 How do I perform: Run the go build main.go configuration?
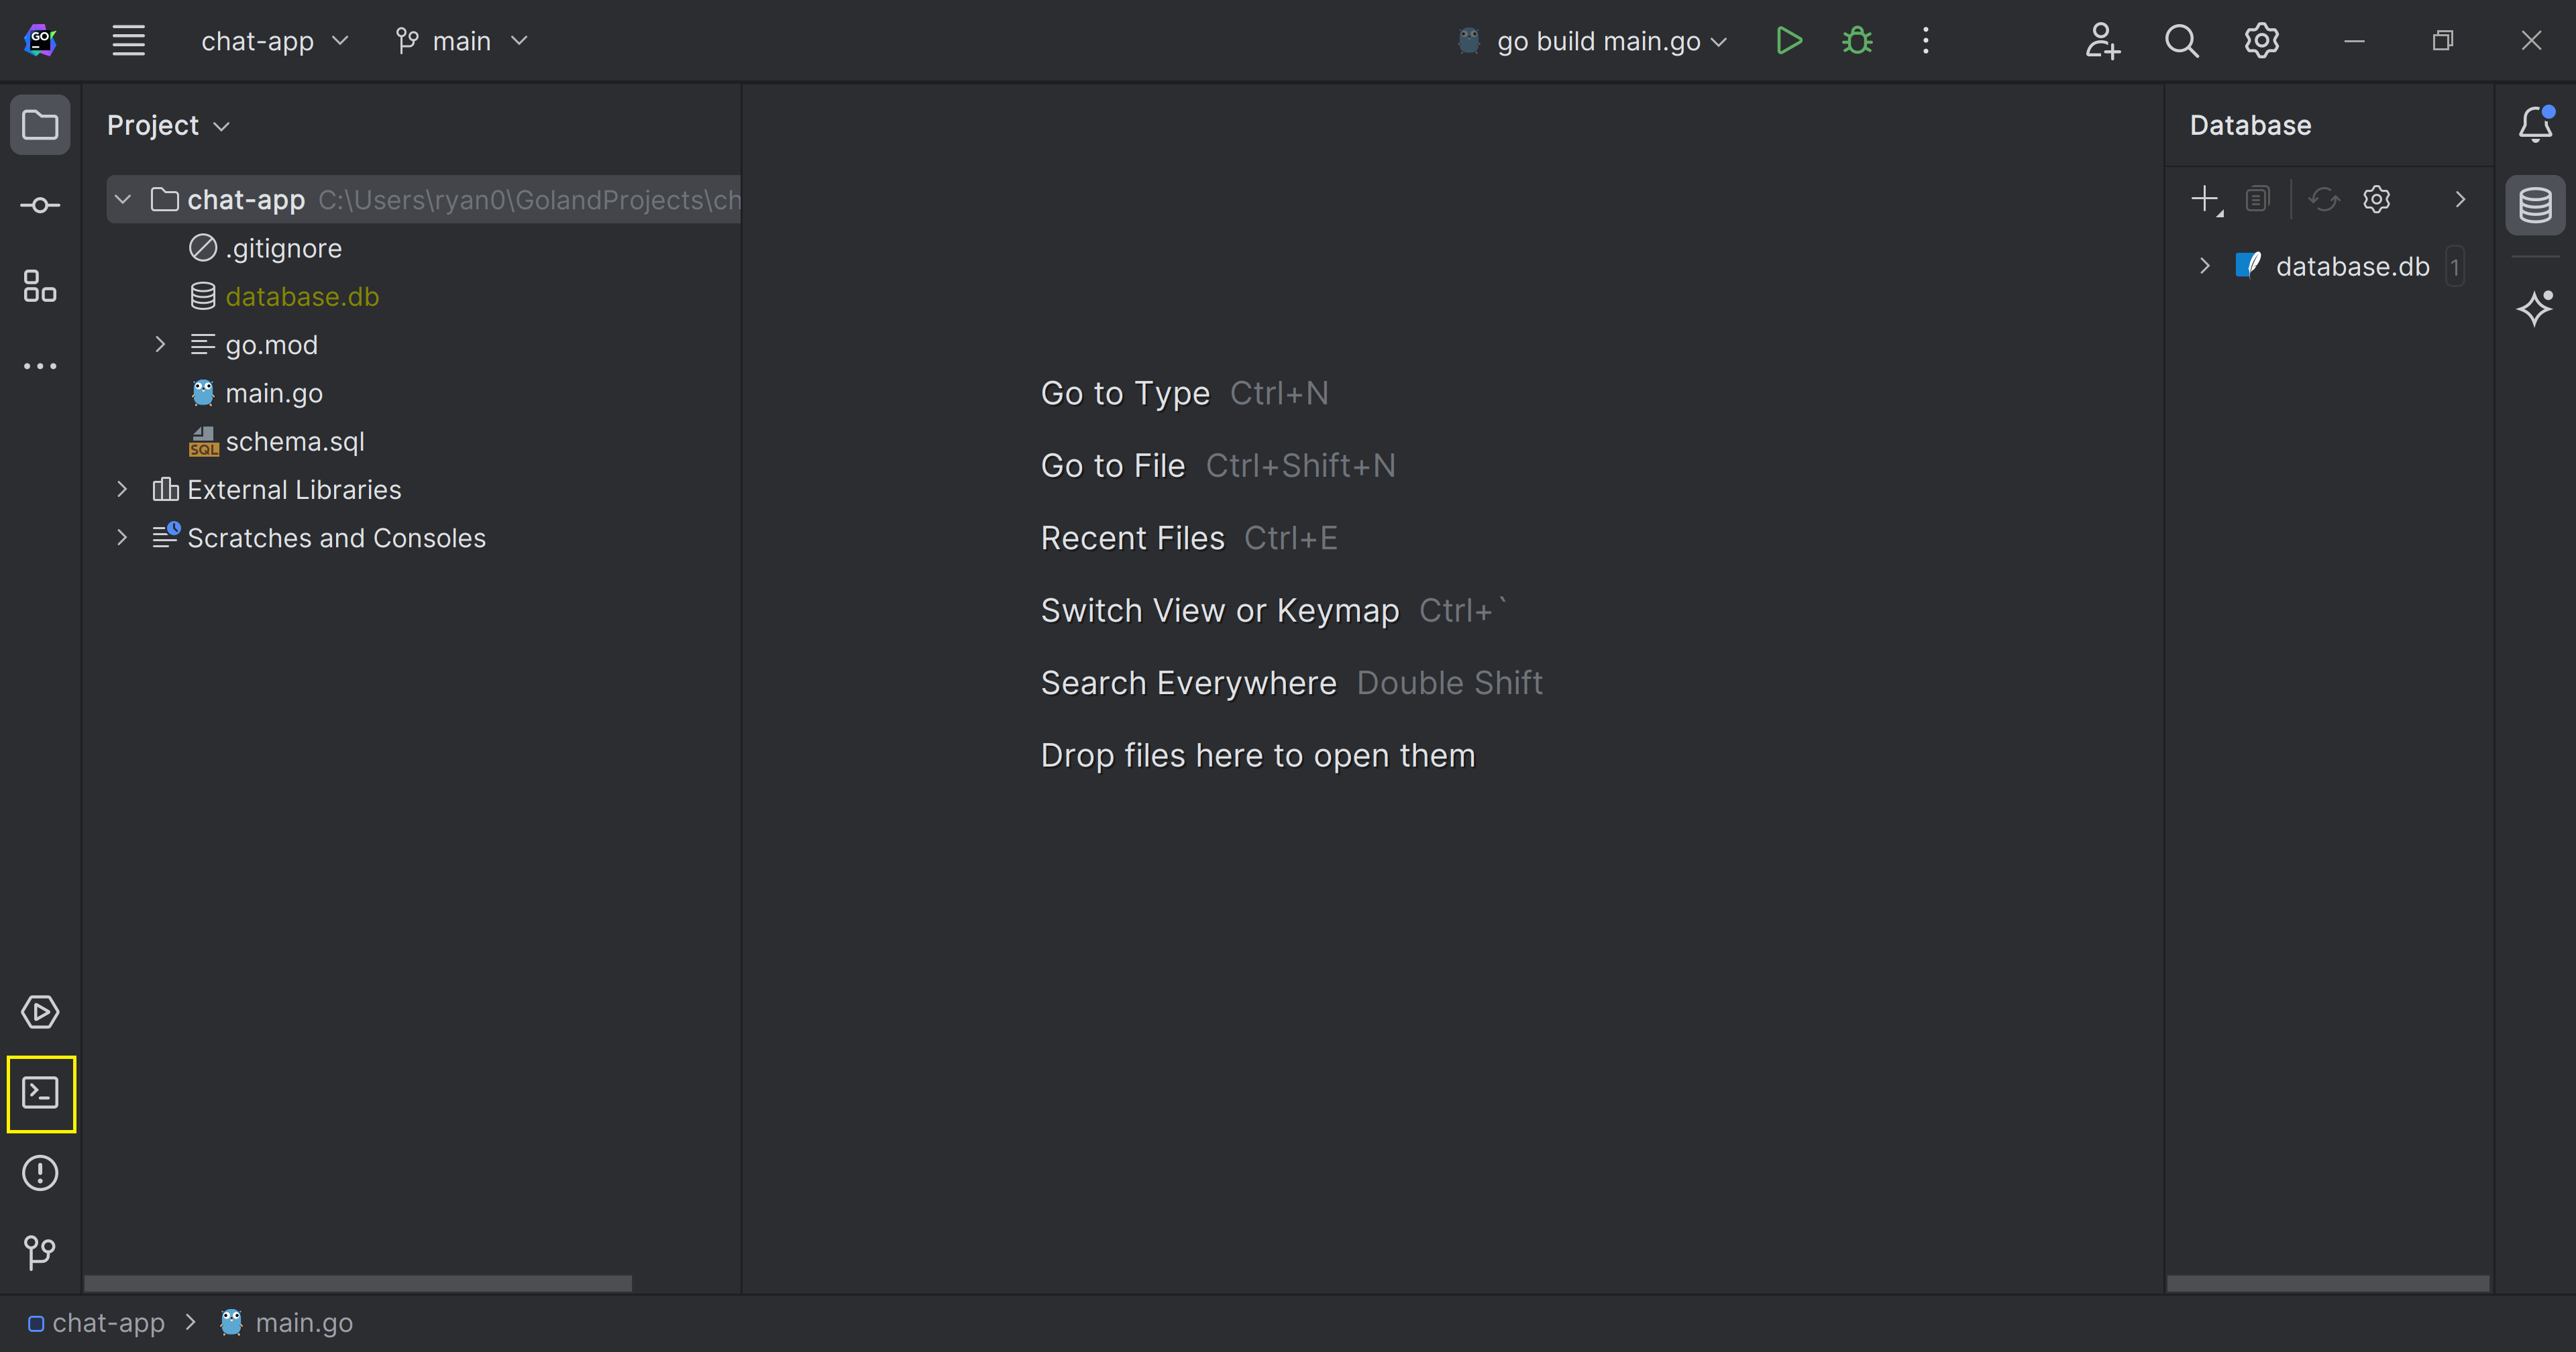tap(1788, 41)
